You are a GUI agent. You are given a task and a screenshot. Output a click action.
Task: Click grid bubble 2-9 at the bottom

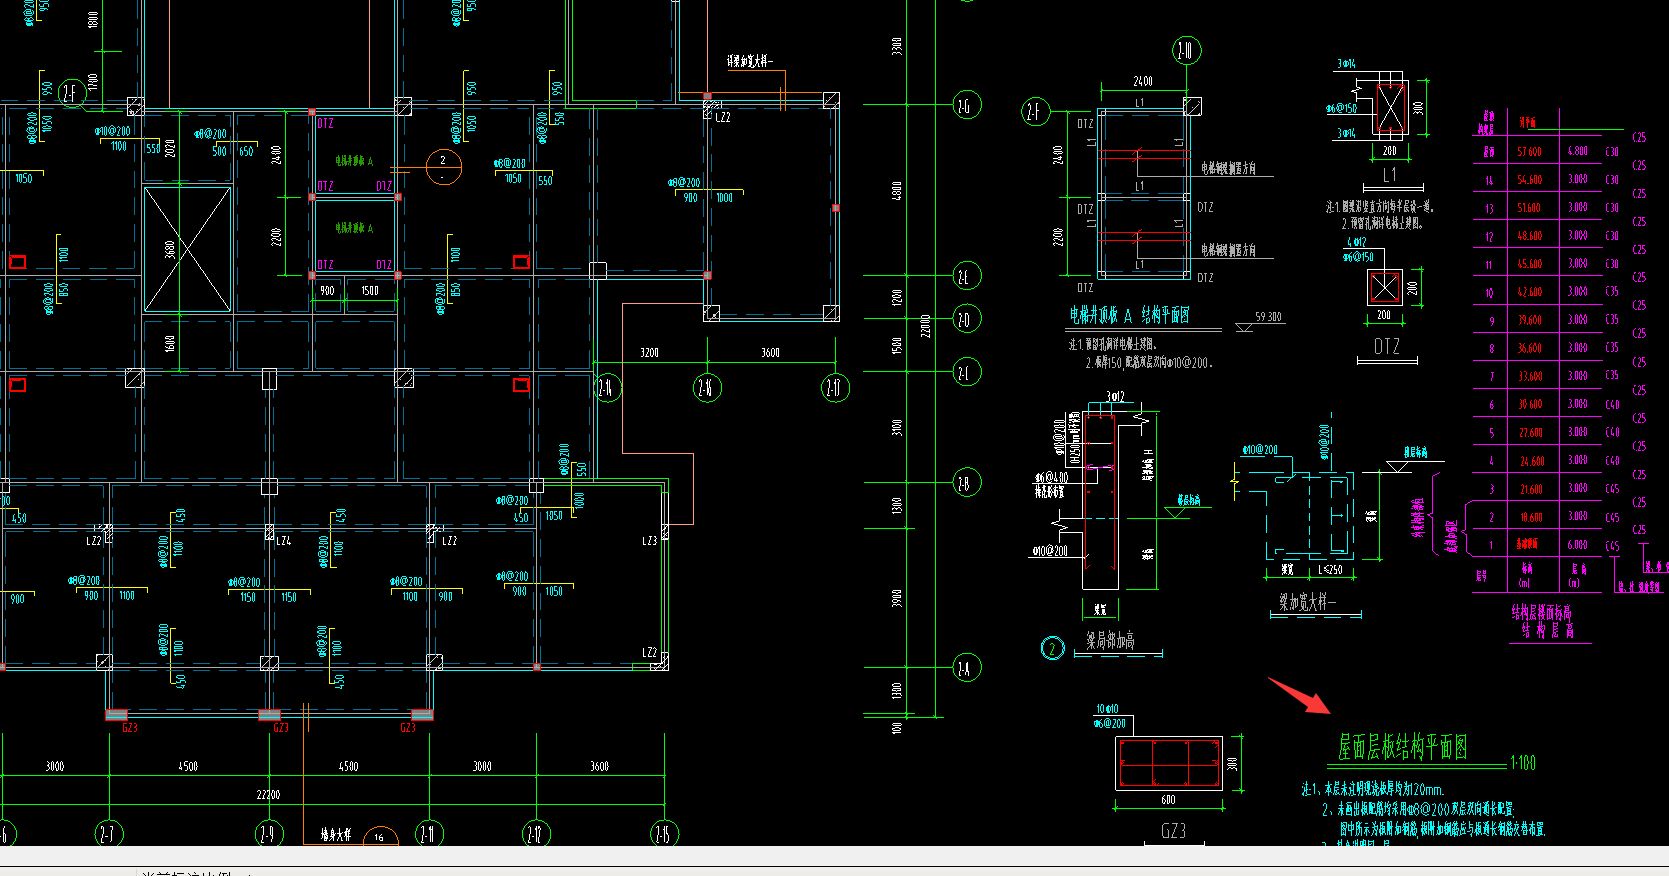pos(268,833)
